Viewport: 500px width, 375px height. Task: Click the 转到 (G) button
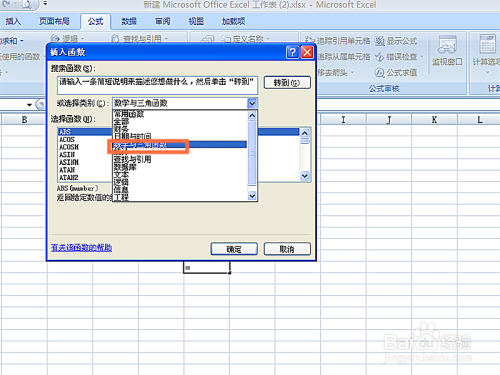287,83
